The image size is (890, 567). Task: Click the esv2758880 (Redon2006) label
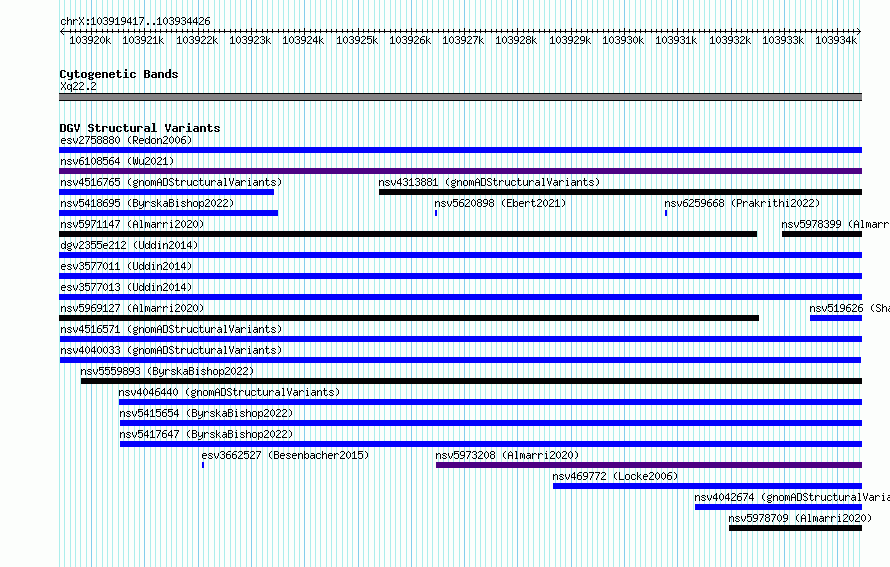[126, 140]
